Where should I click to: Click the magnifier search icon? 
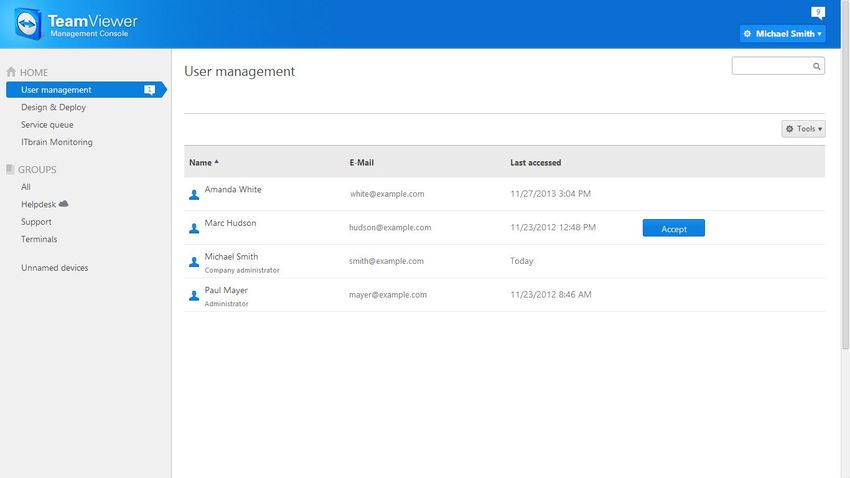coord(816,66)
